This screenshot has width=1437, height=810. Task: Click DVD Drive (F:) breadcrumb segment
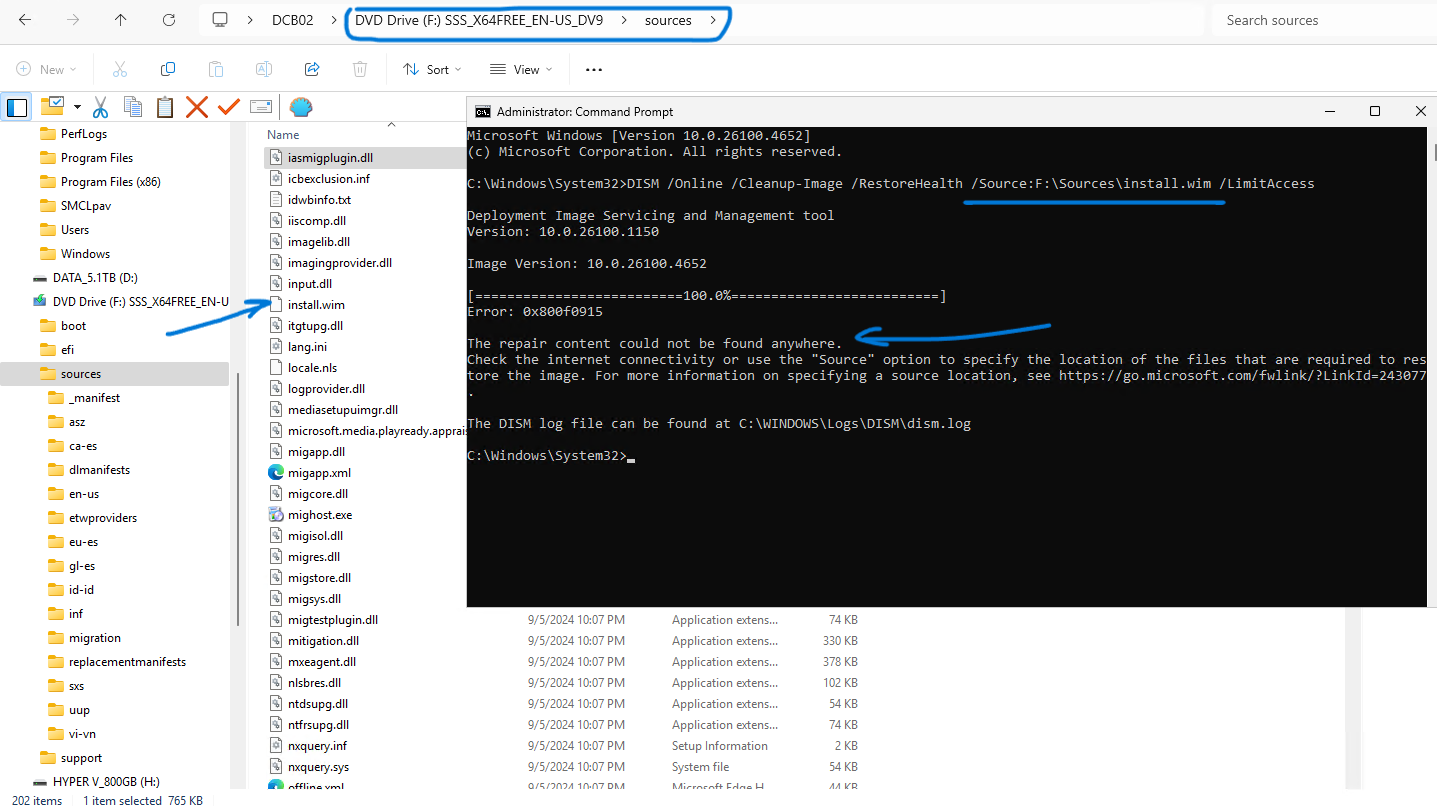pos(479,20)
